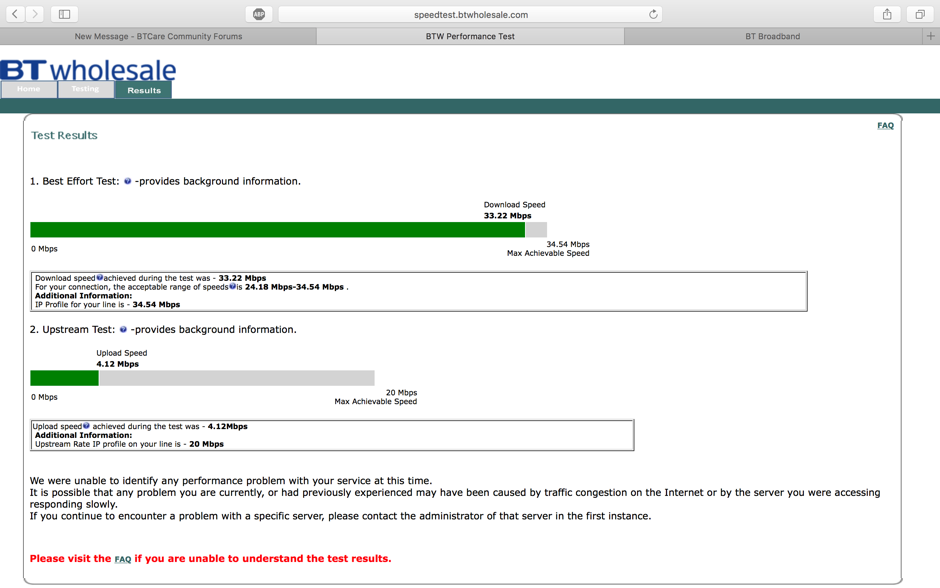The height and width of the screenshot is (588, 940).
Task: Click 'Download Speed' label above the bar
Action: click(x=514, y=205)
